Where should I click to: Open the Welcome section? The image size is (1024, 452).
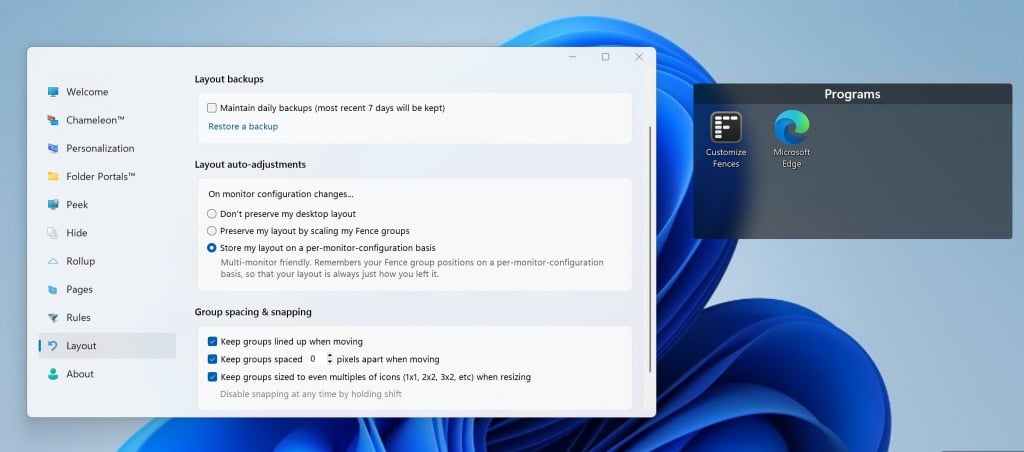tap(88, 92)
